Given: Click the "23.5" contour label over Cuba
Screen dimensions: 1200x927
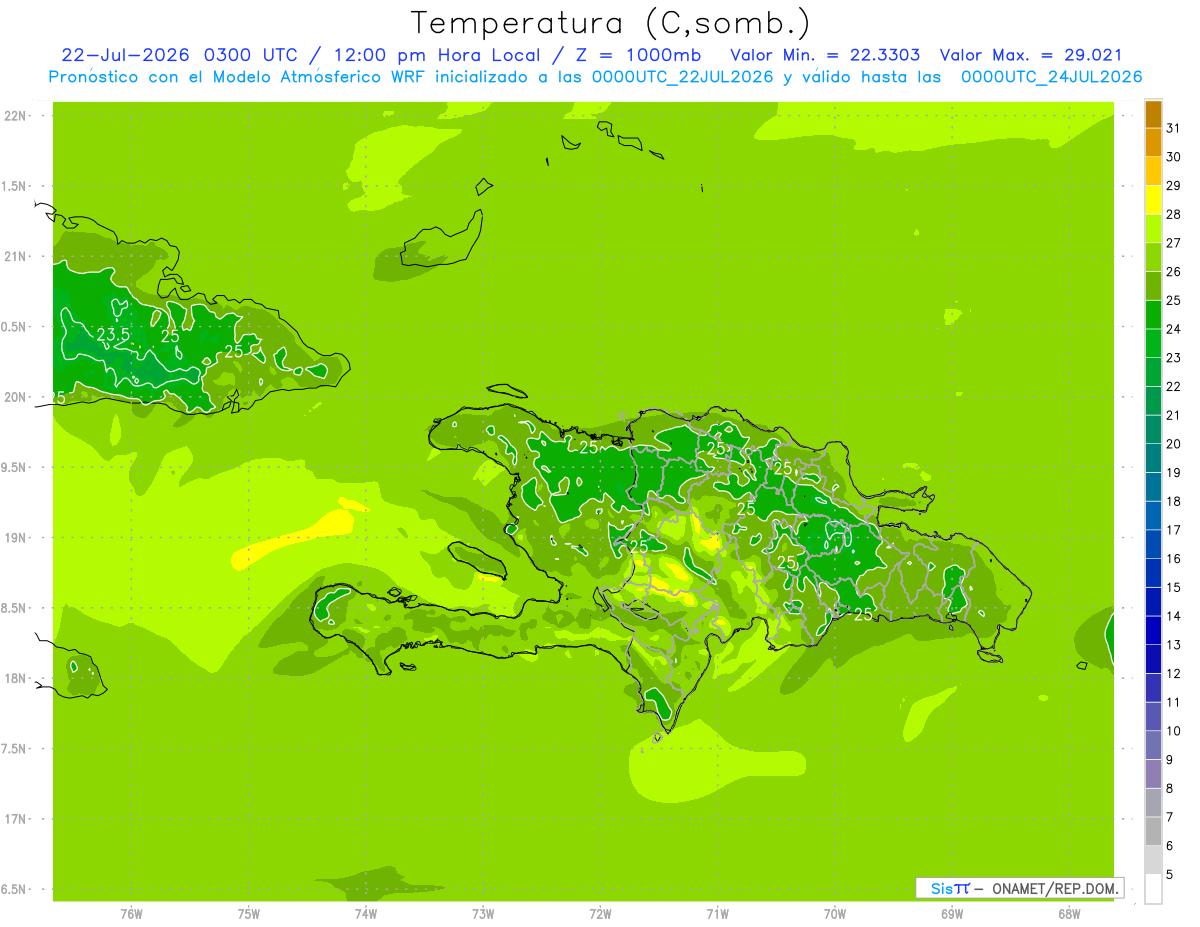Looking at the screenshot, I should click(113, 335).
